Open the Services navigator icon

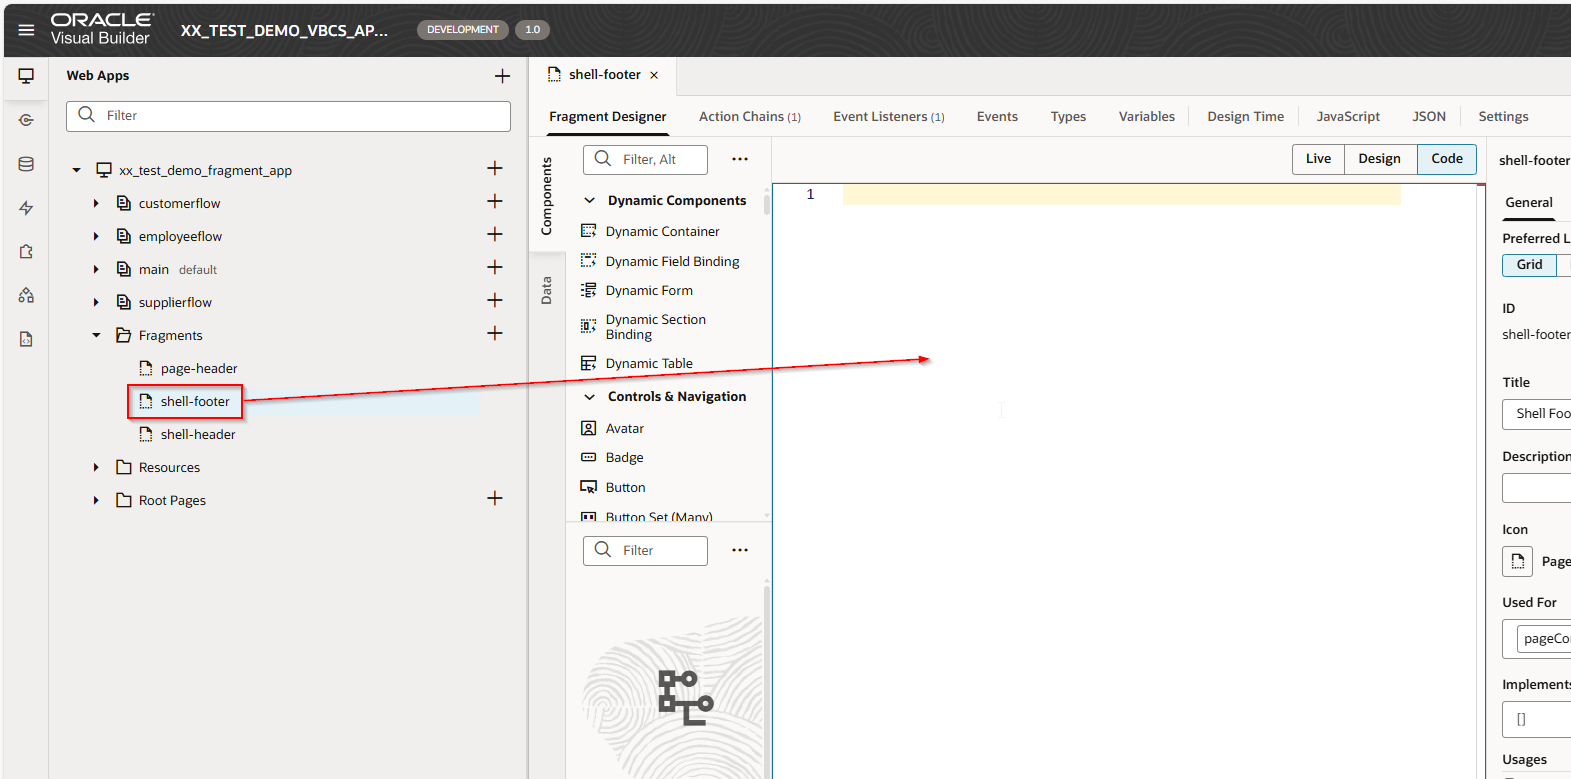tap(26, 120)
